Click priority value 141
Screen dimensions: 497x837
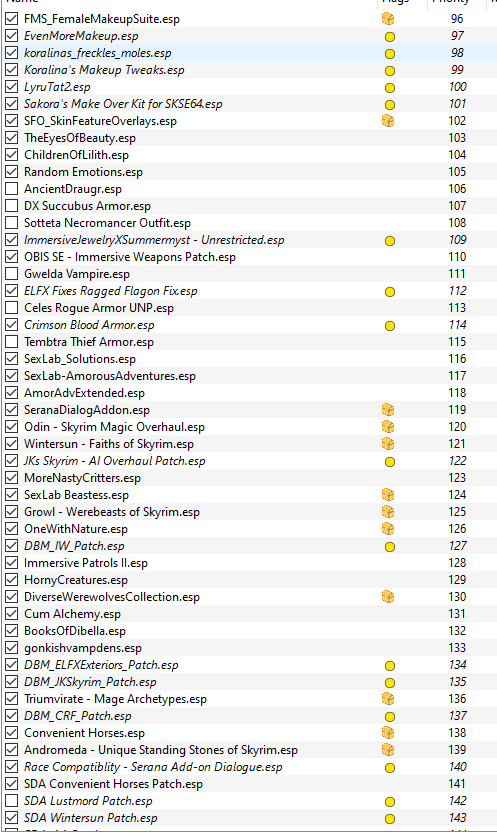tap(457, 784)
